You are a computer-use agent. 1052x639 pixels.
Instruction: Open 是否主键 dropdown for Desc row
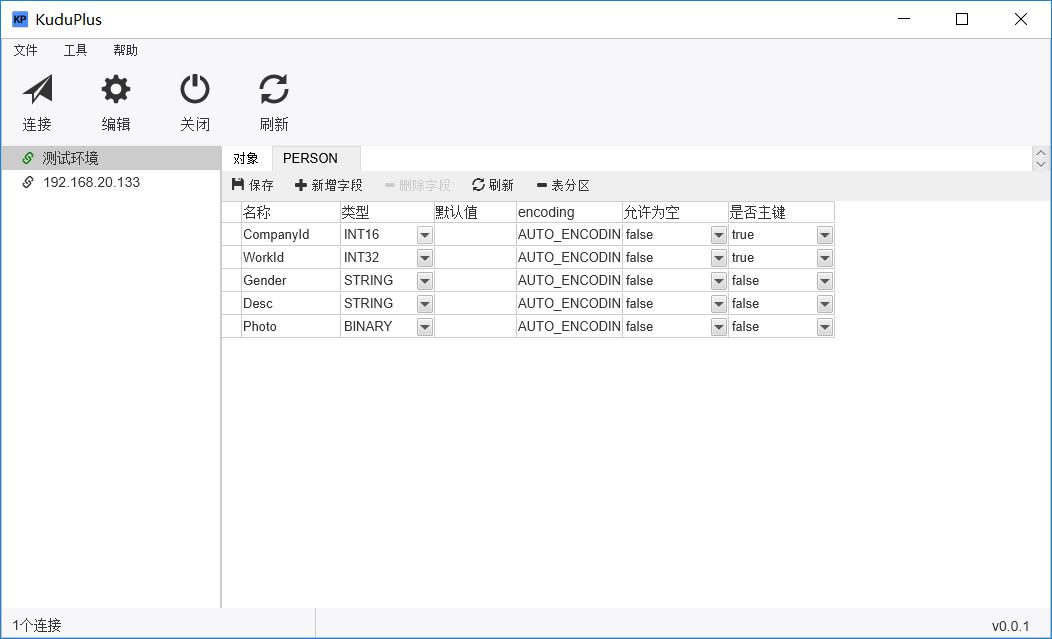click(825, 303)
